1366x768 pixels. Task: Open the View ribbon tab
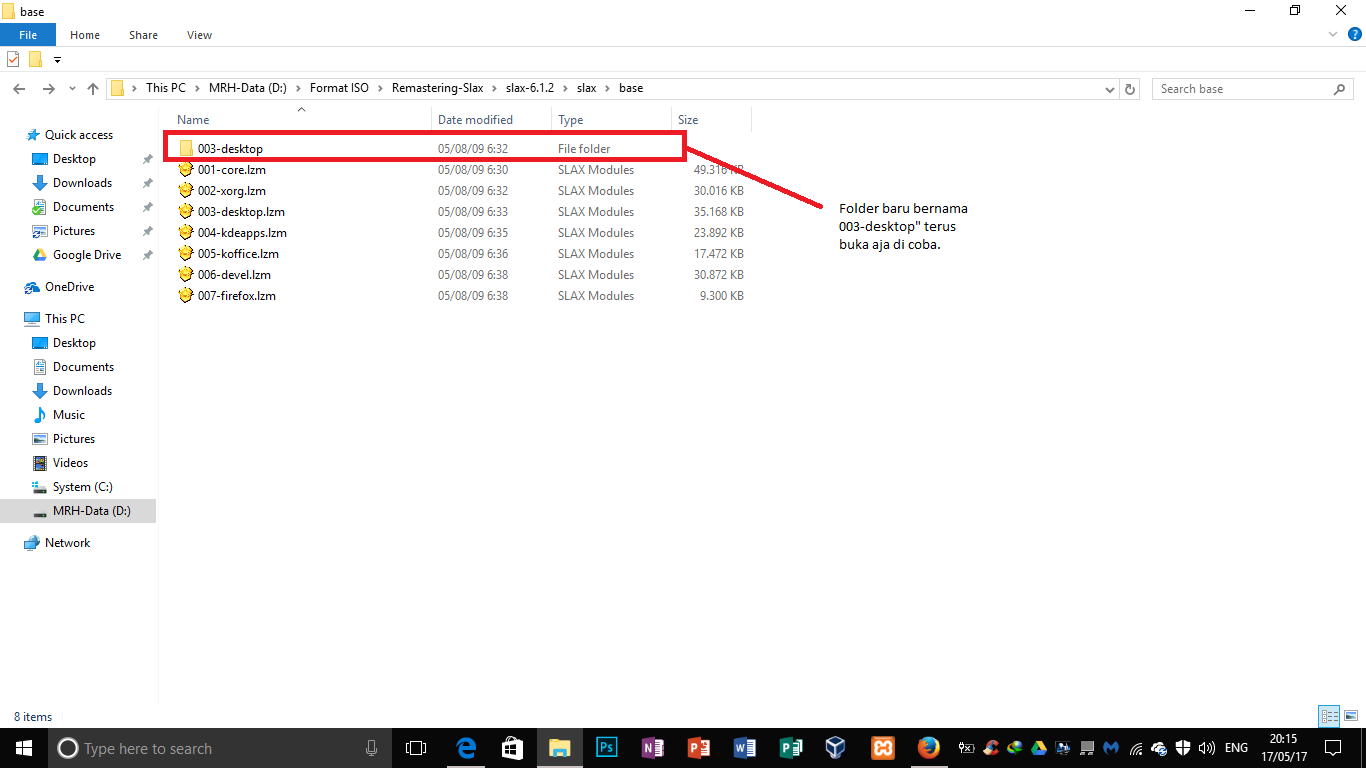(x=200, y=35)
